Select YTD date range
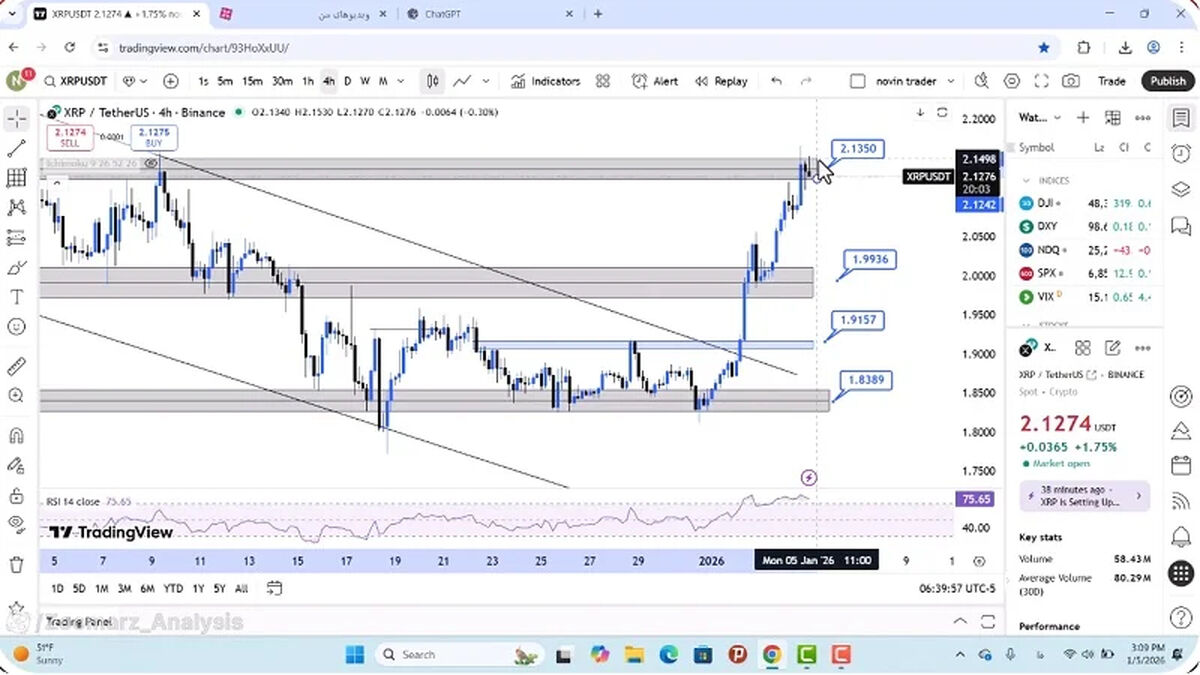Viewport: 1200px width, 675px height. click(173, 589)
